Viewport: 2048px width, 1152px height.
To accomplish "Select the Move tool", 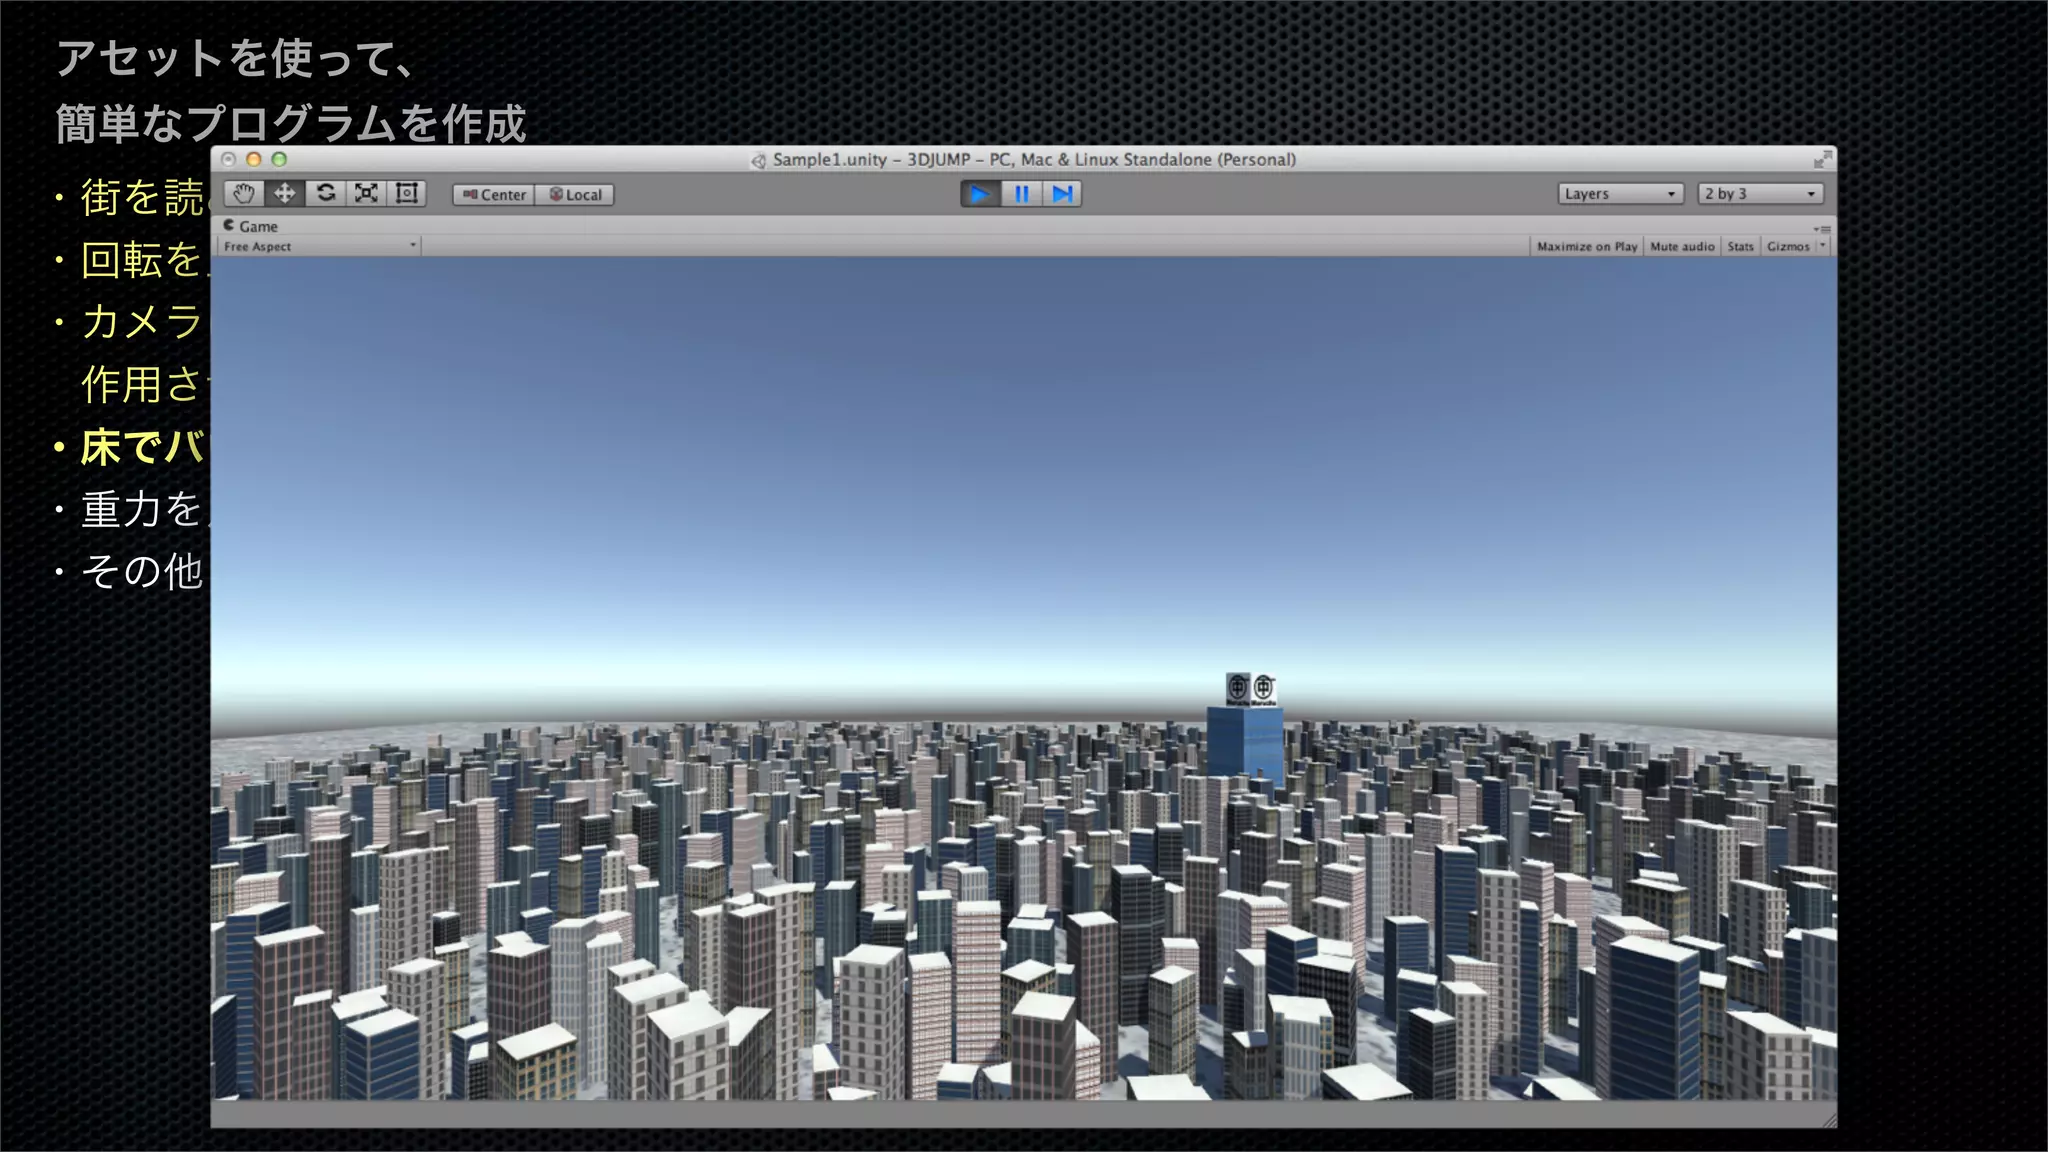I will [x=285, y=194].
